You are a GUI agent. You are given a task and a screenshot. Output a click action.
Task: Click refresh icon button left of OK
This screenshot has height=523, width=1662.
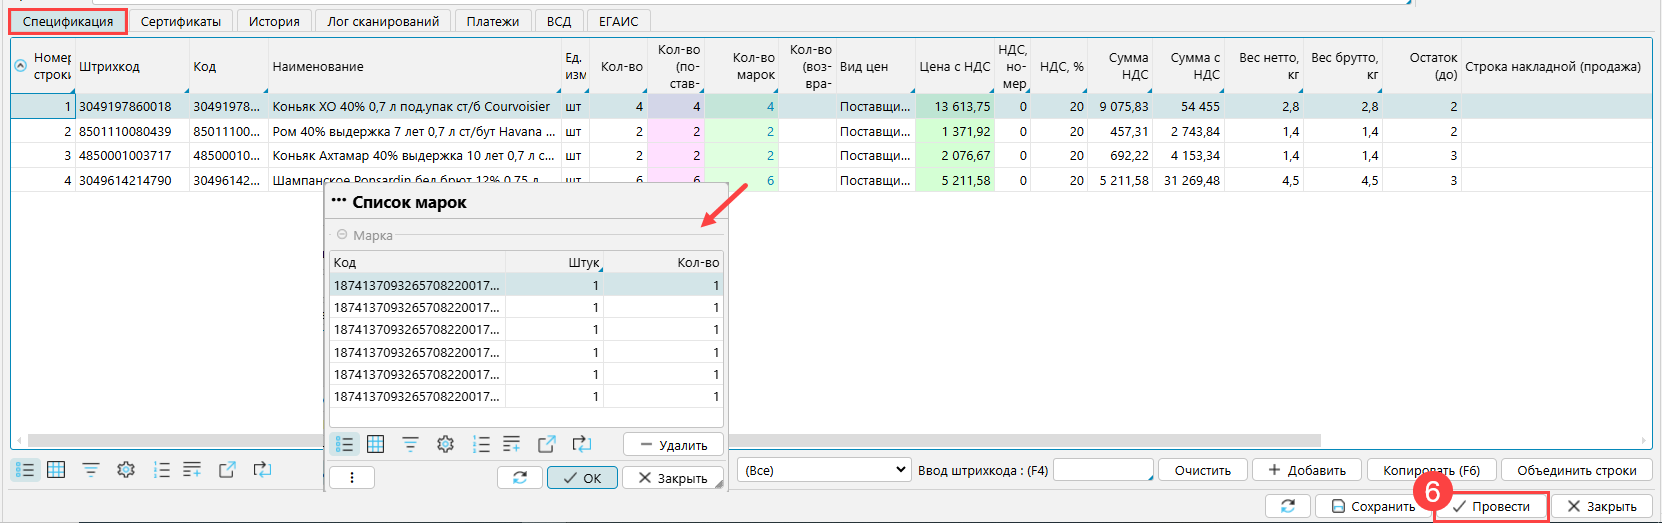point(520,478)
